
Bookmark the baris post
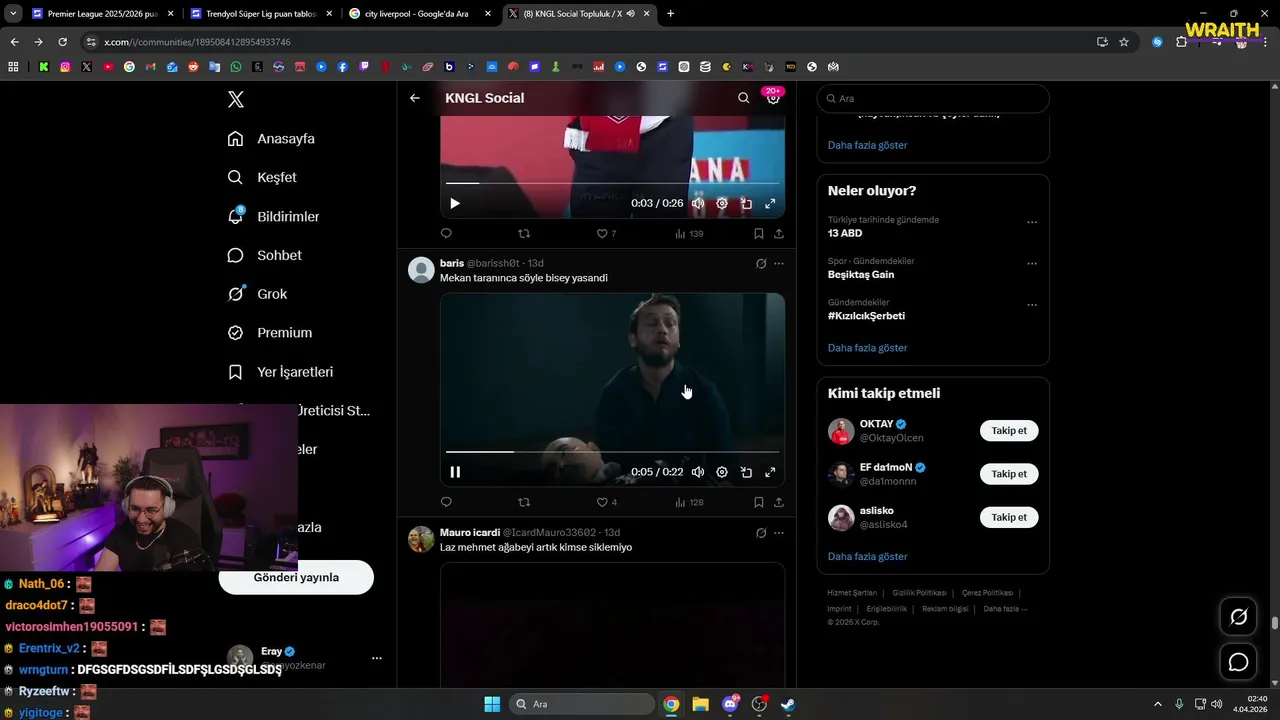(x=759, y=502)
